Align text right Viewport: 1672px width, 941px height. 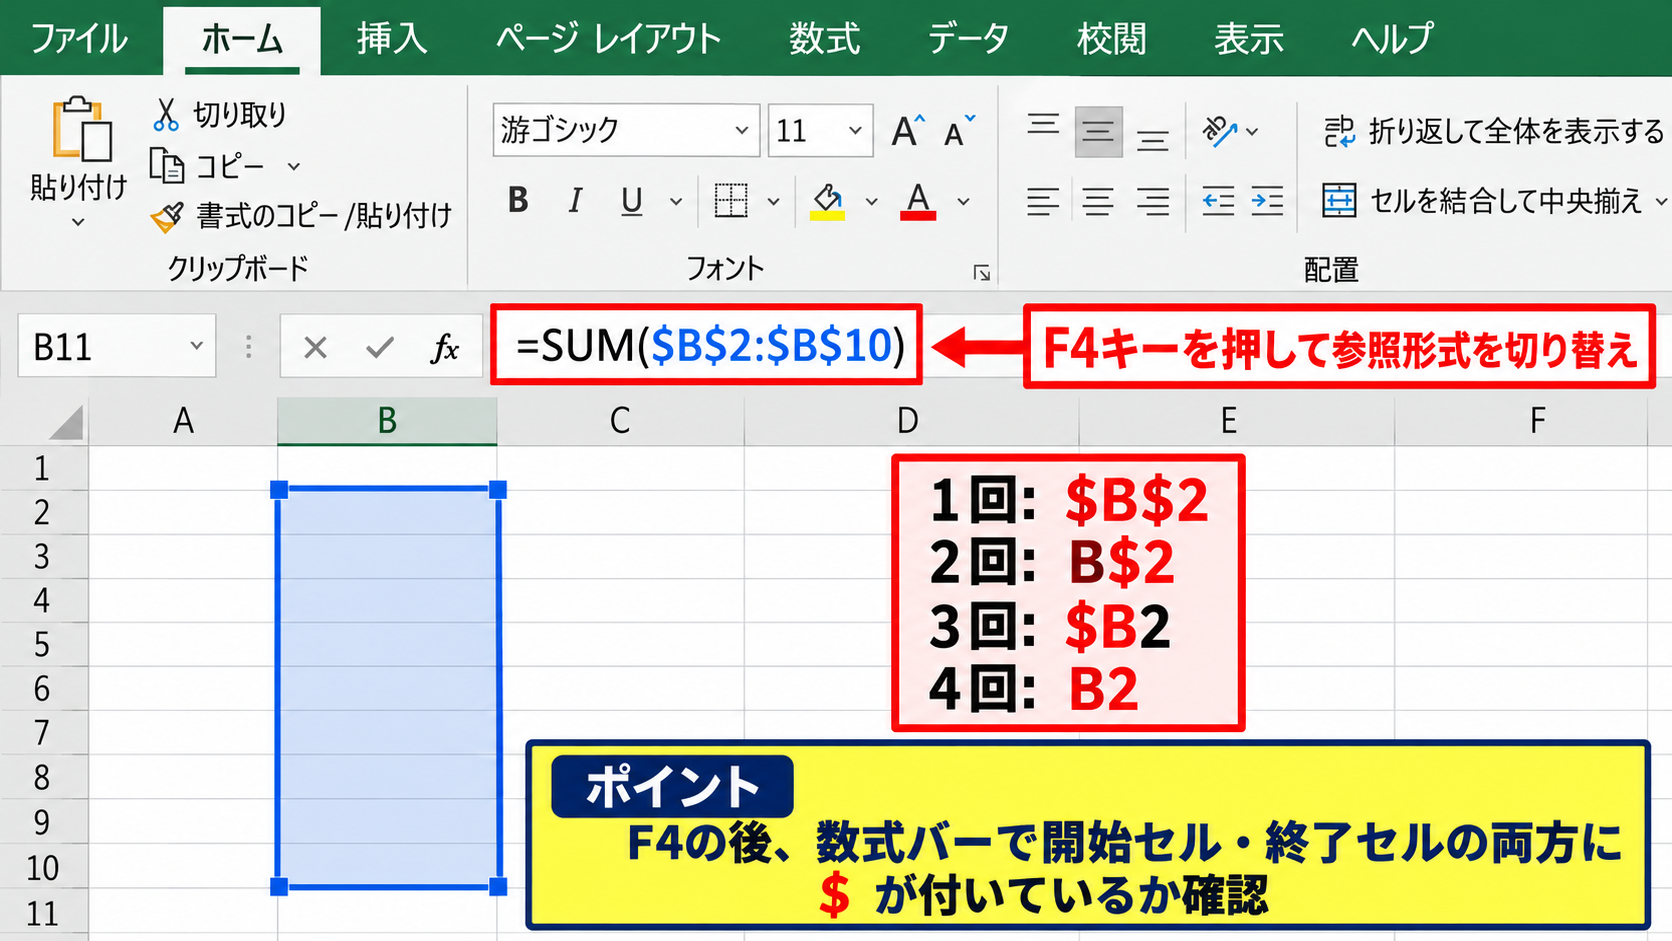click(1152, 202)
